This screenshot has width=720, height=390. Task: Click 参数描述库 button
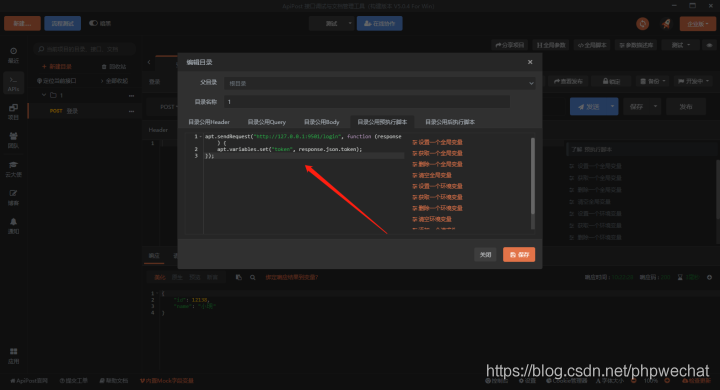[x=636, y=45]
